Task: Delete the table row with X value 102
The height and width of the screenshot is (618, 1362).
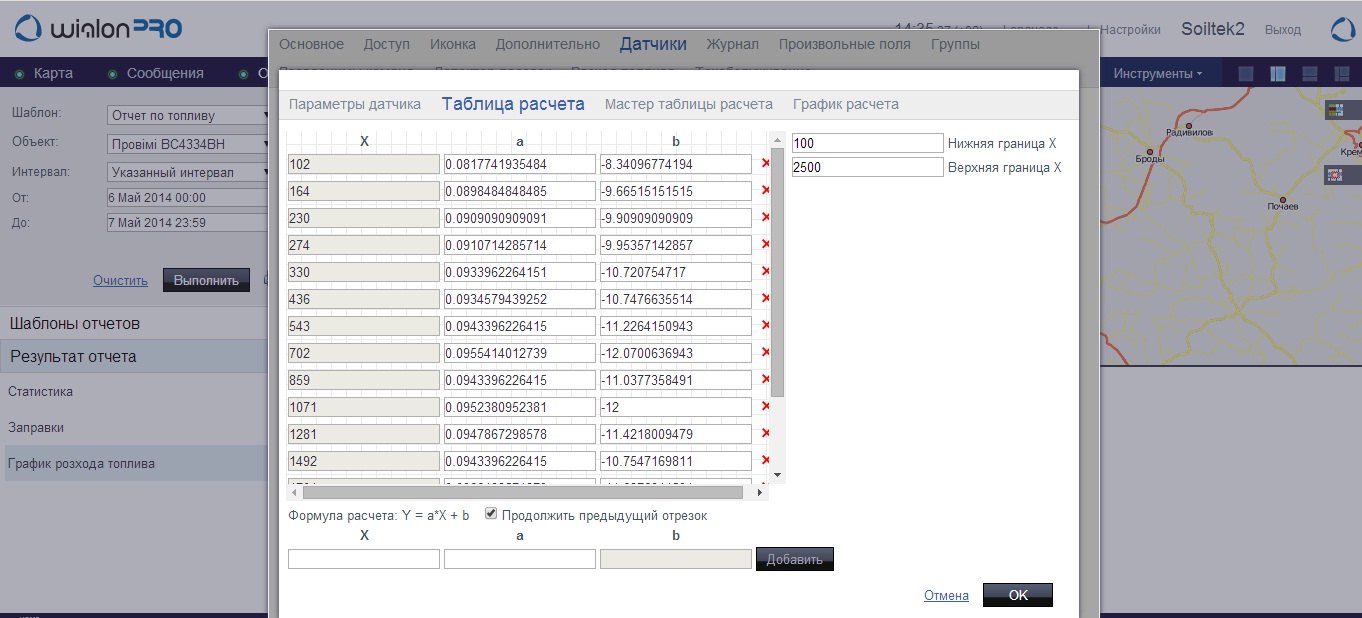Action: pos(765,164)
